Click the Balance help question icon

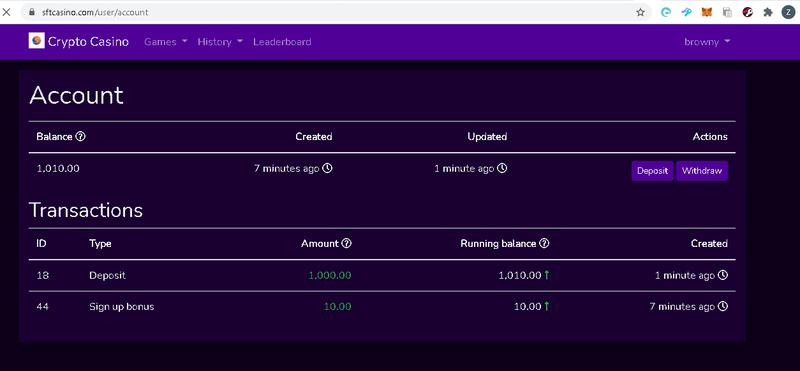(x=80, y=137)
